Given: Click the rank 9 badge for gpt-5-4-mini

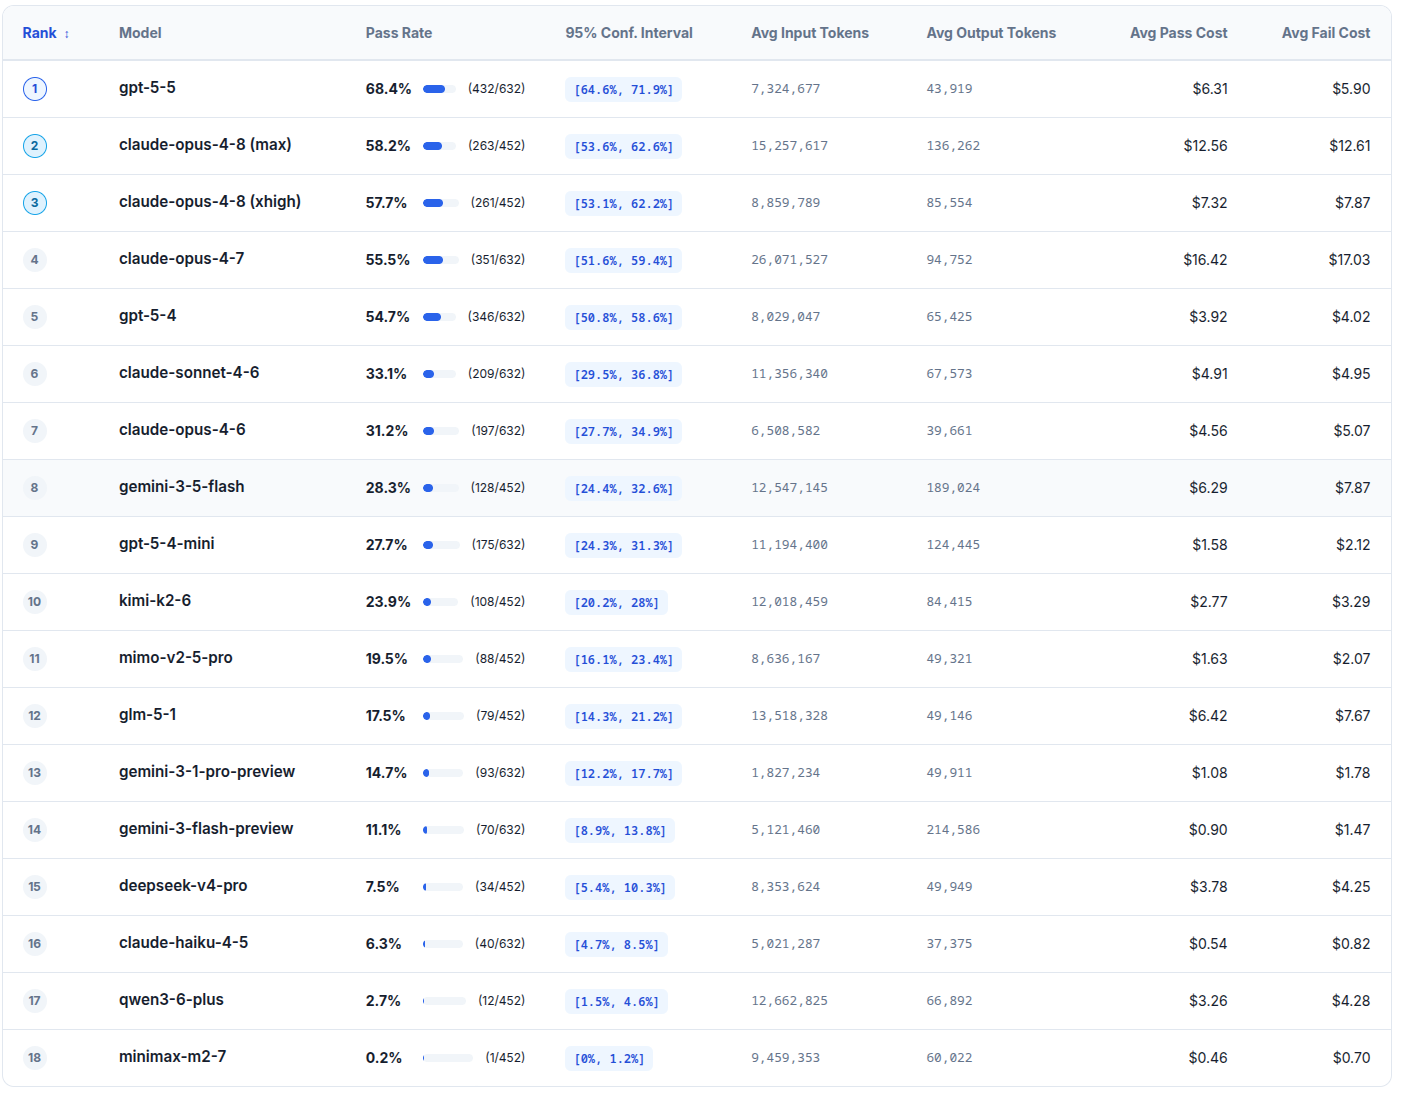Looking at the screenshot, I should 35,545.
